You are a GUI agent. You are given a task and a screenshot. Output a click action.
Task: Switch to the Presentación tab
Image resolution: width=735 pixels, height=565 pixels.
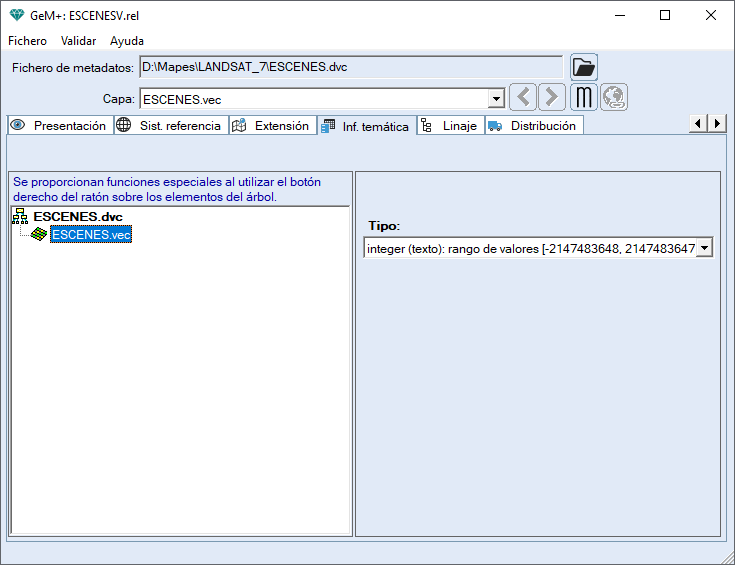[59, 126]
